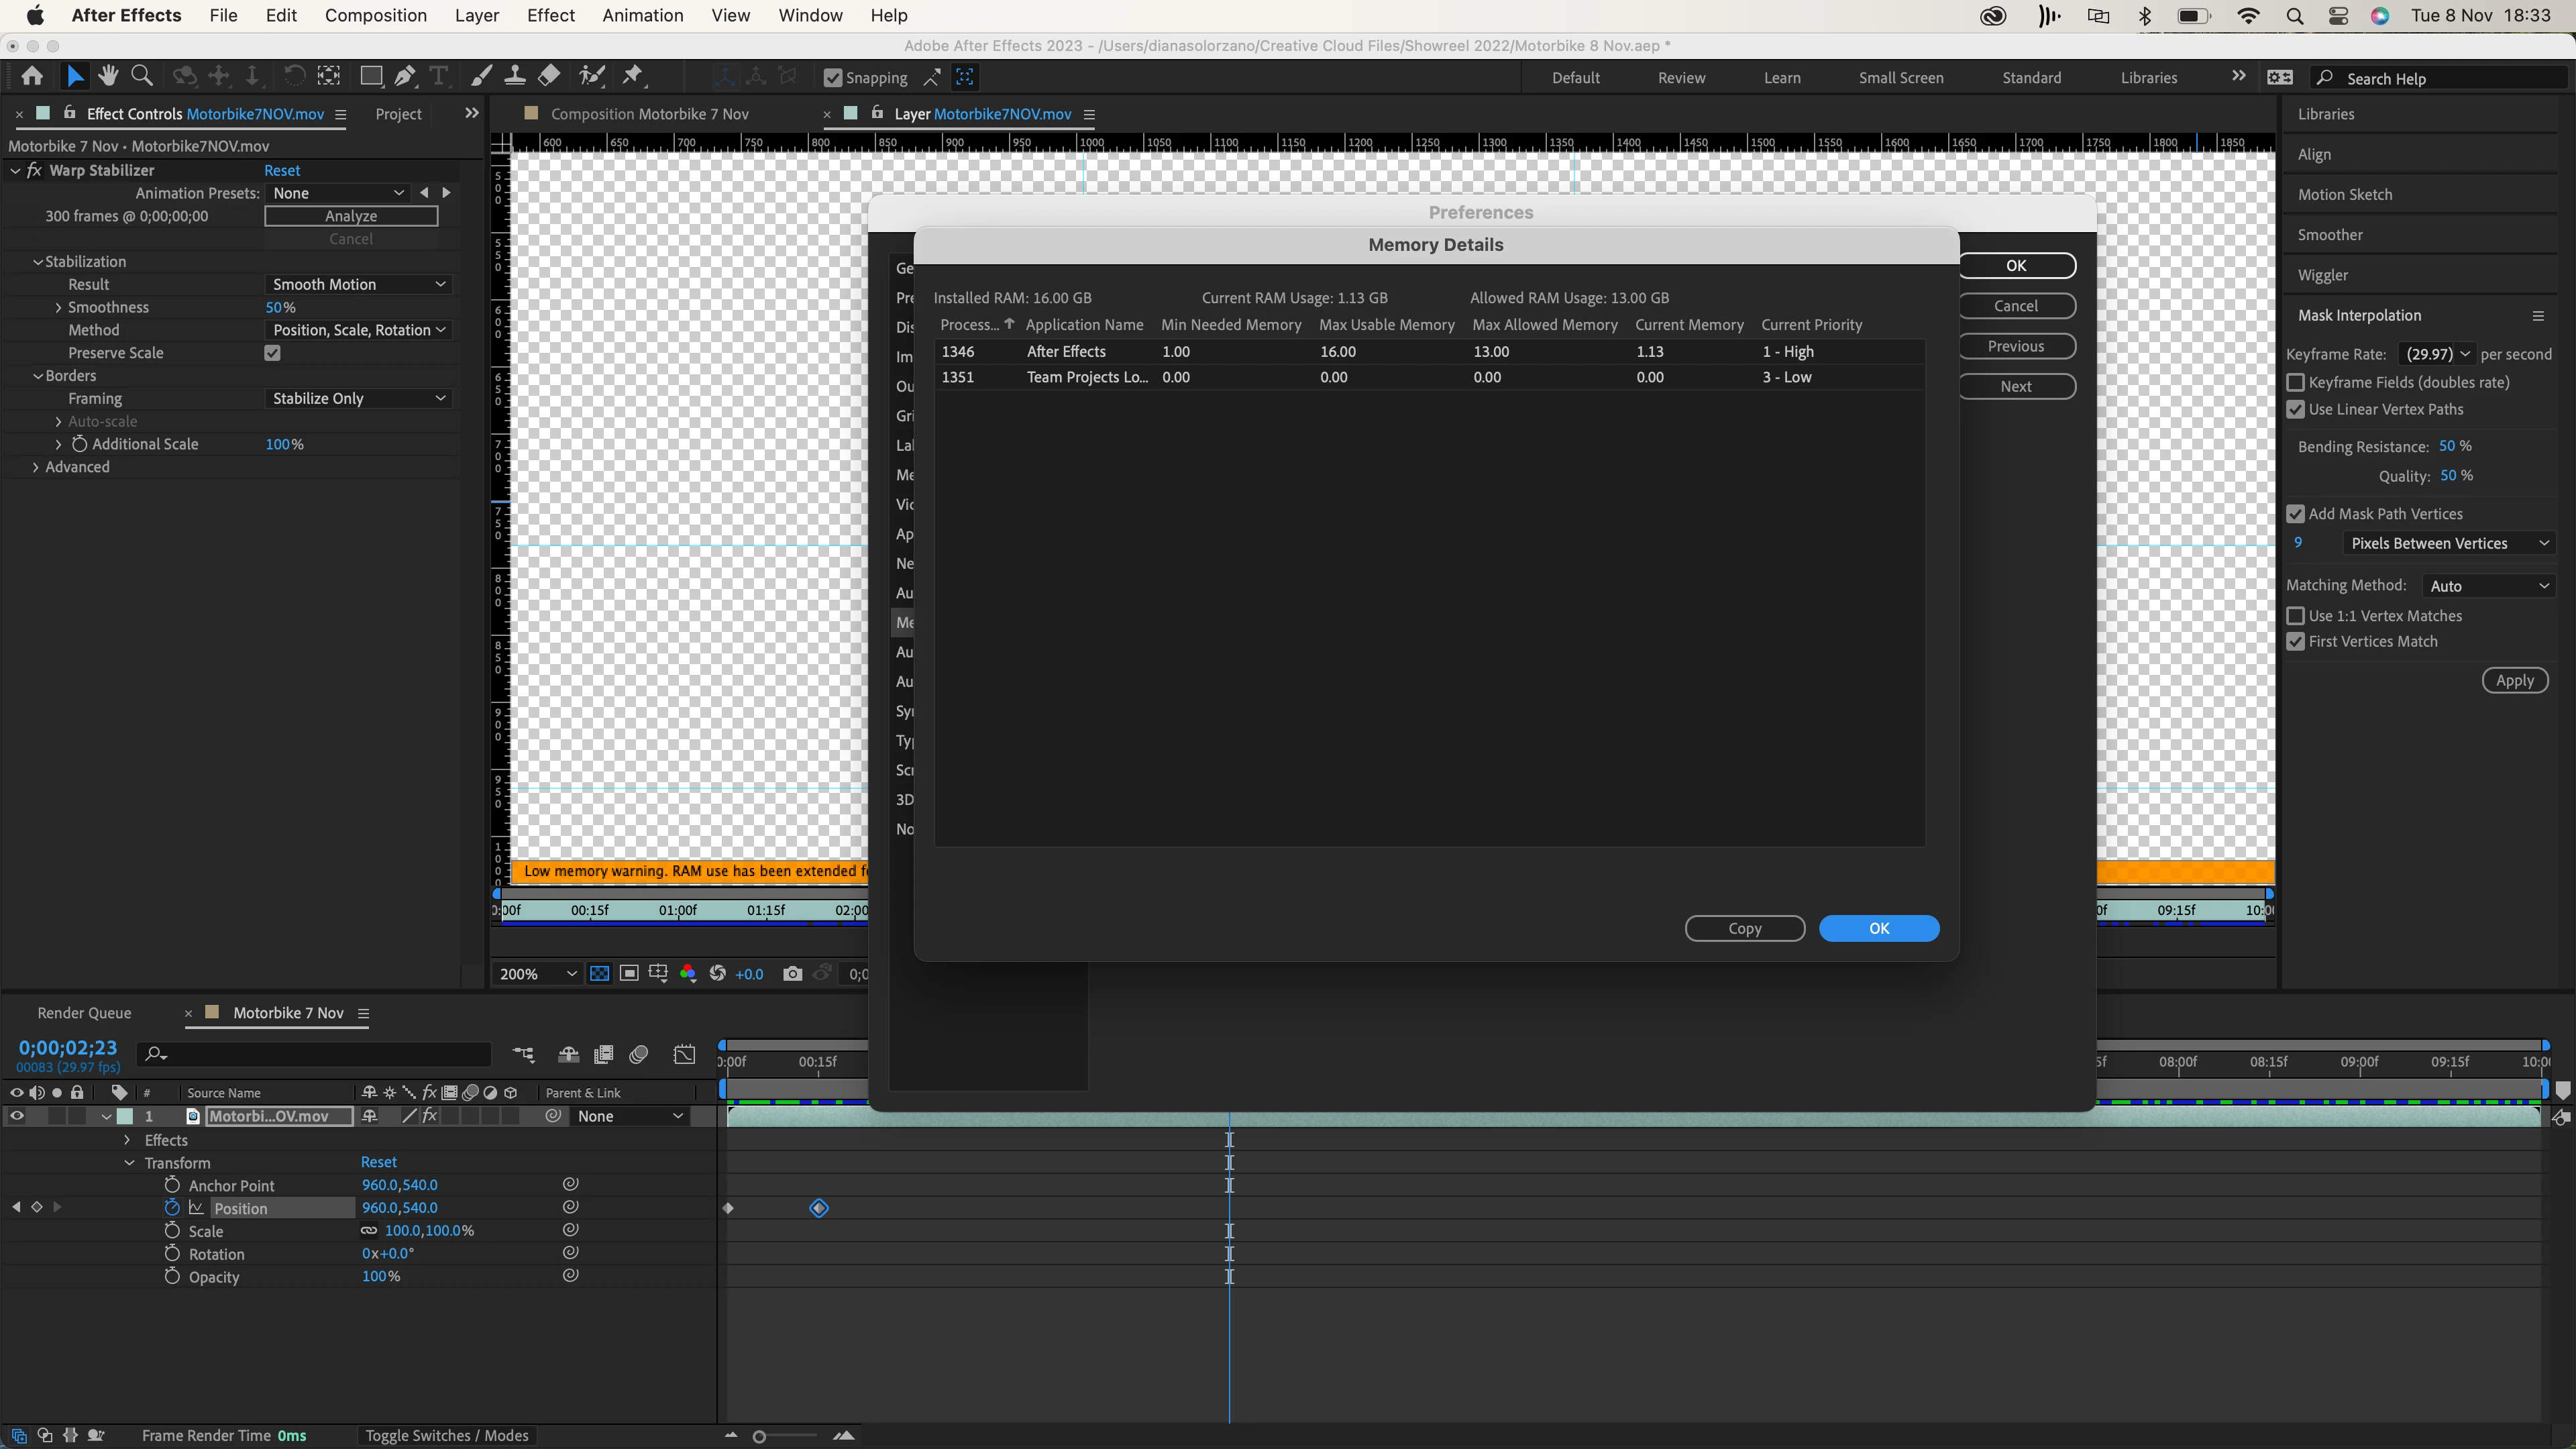Uncheck Preserve Scale checkbox
Image resolution: width=2576 pixels, height=1449 pixels.
coord(272,353)
